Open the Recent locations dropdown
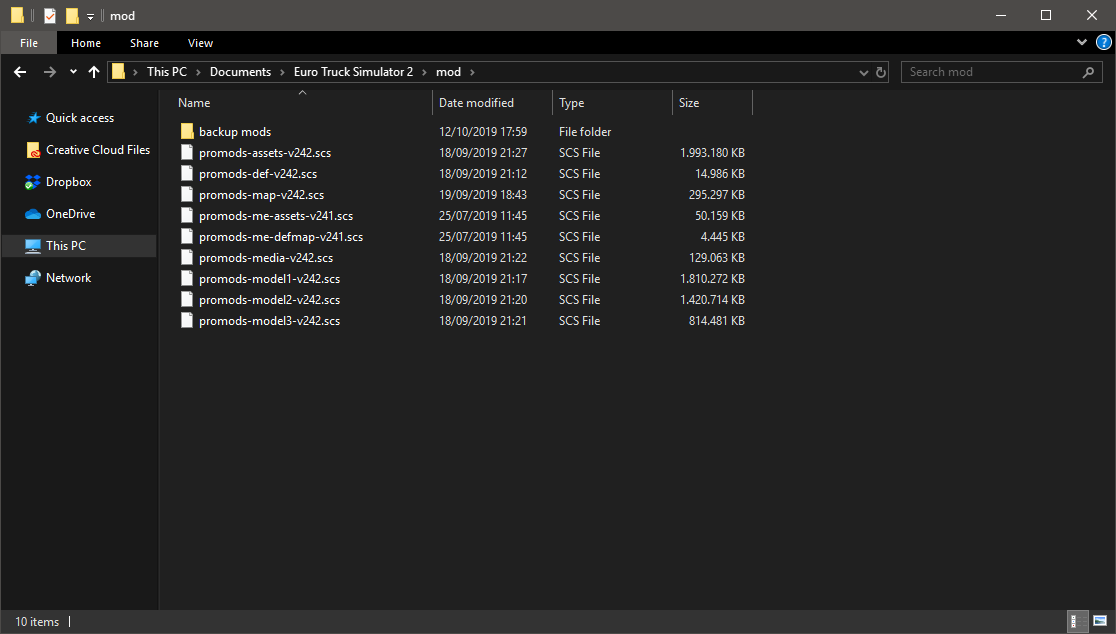Viewport: 1116px width, 634px height. click(x=73, y=72)
